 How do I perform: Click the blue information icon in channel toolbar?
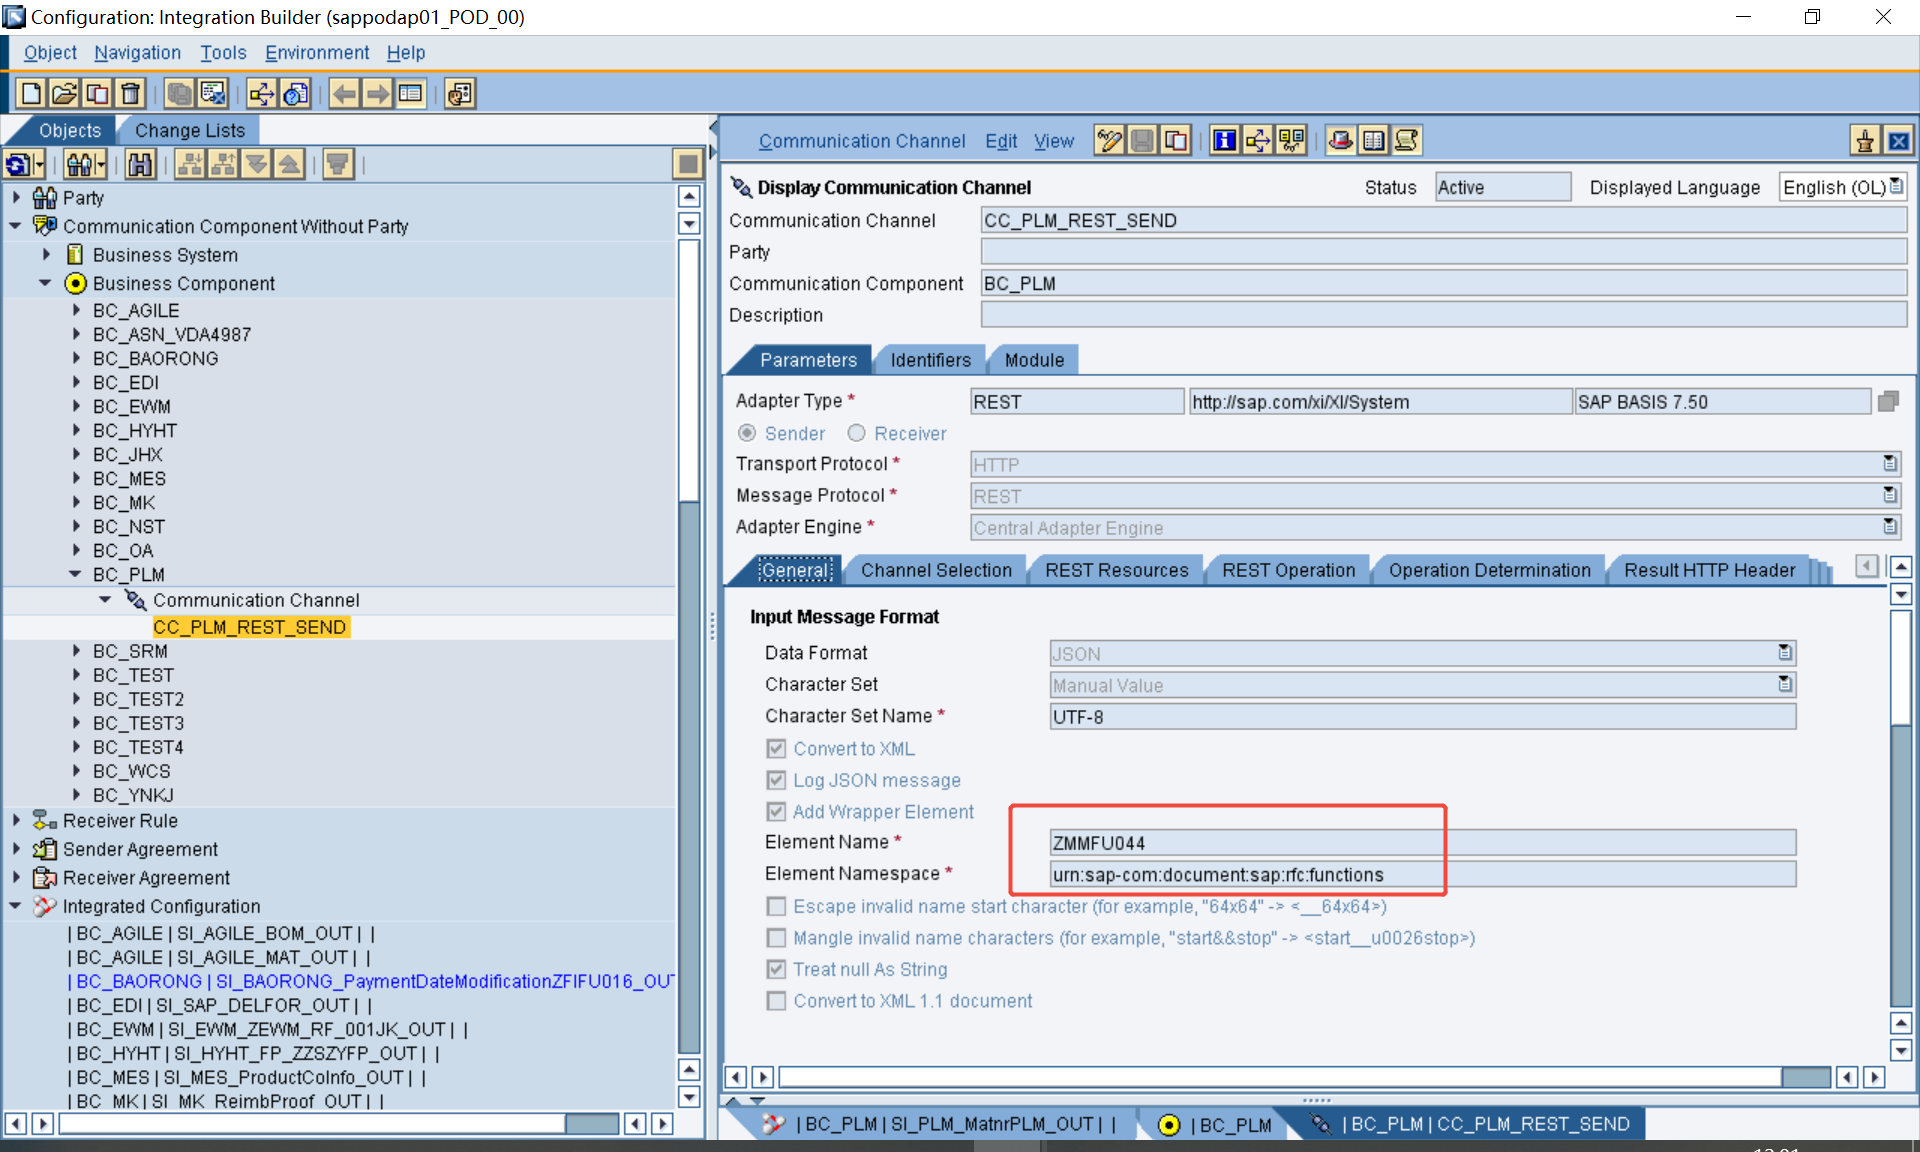(1224, 141)
